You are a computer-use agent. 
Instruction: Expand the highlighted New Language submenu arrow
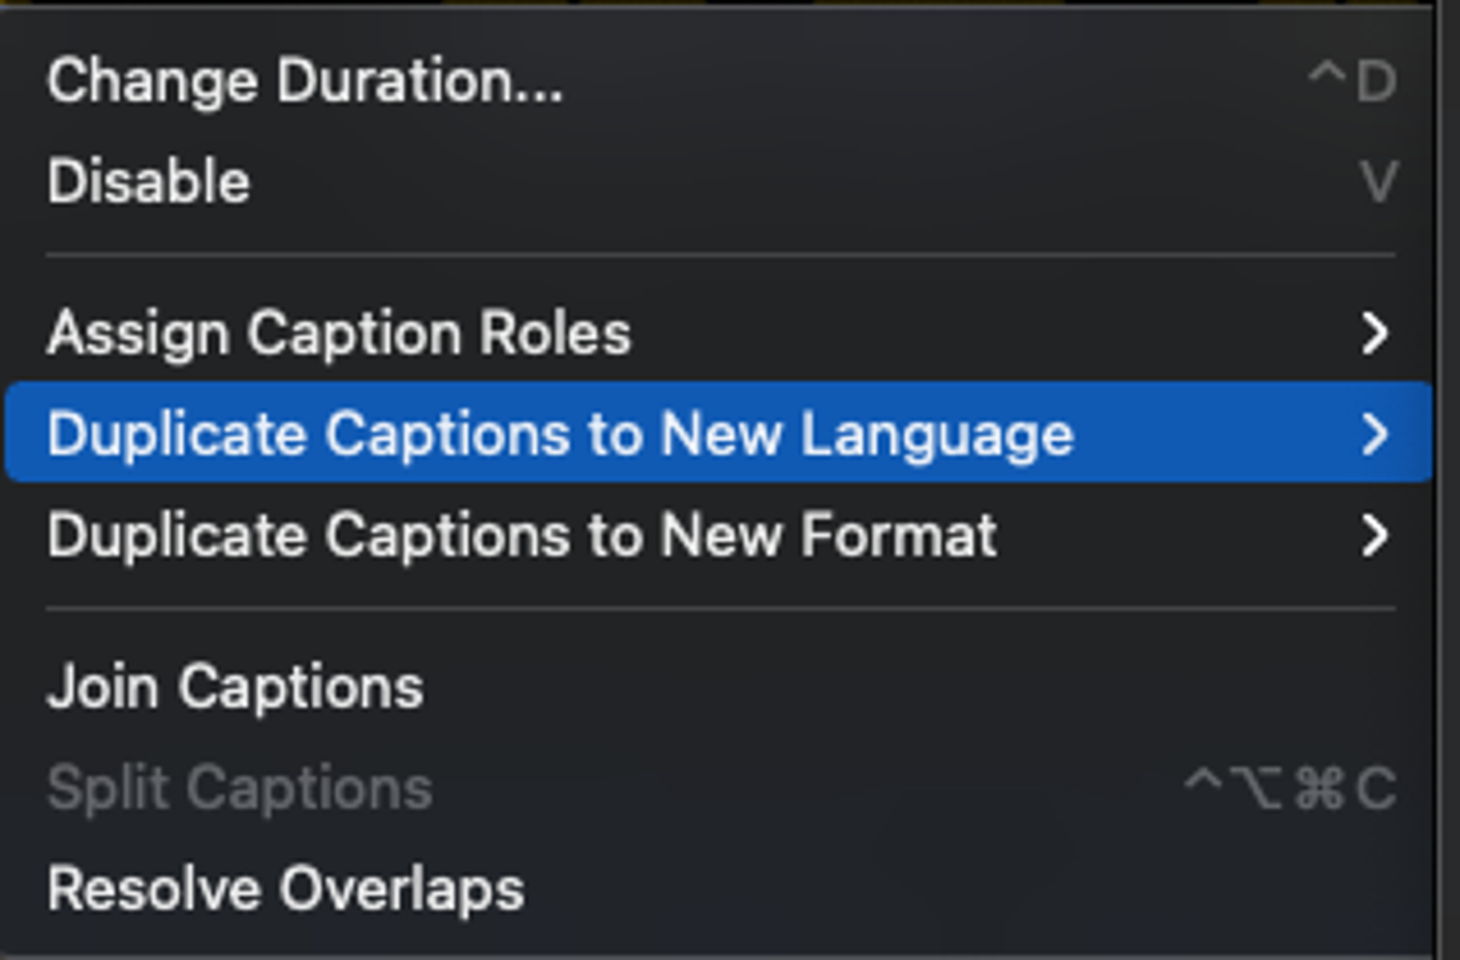(x=1376, y=434)
